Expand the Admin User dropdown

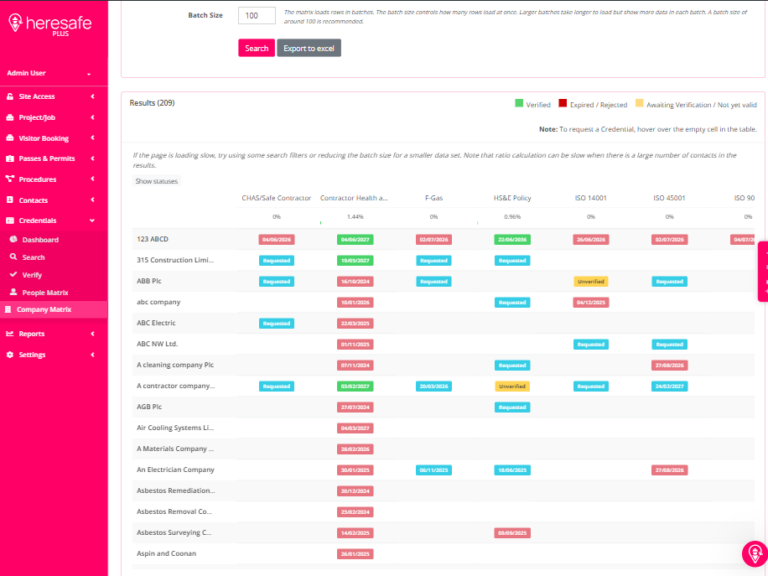(x=89, y=74)
